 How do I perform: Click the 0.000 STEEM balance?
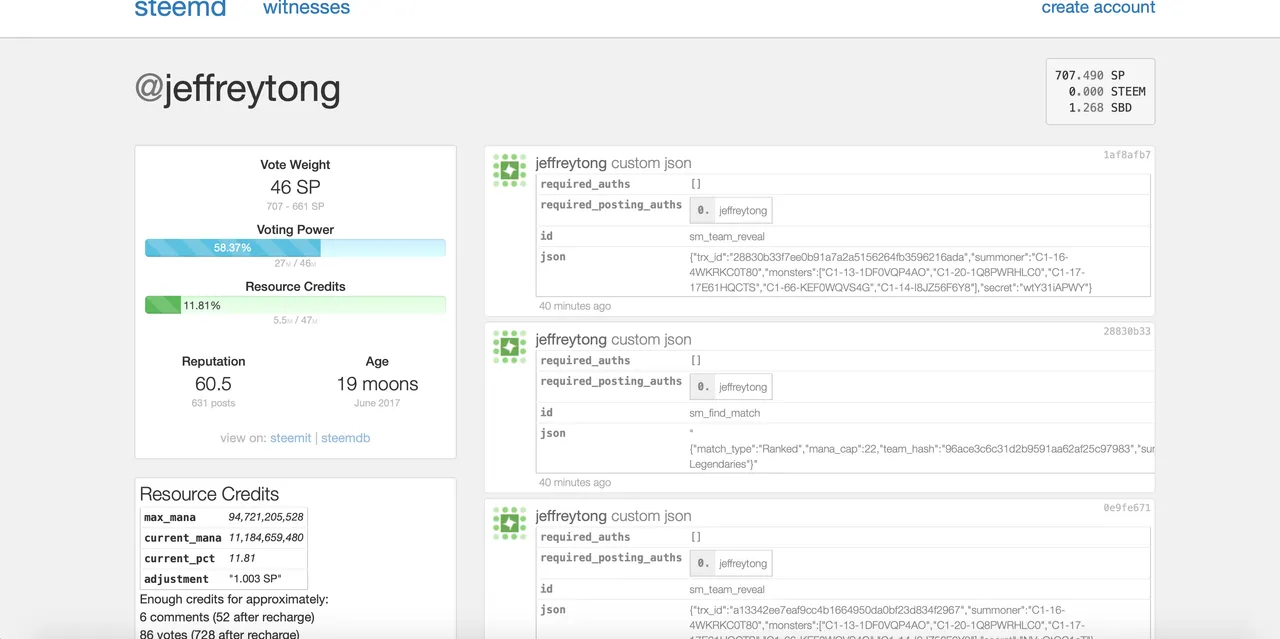[x=1107, y=91]
